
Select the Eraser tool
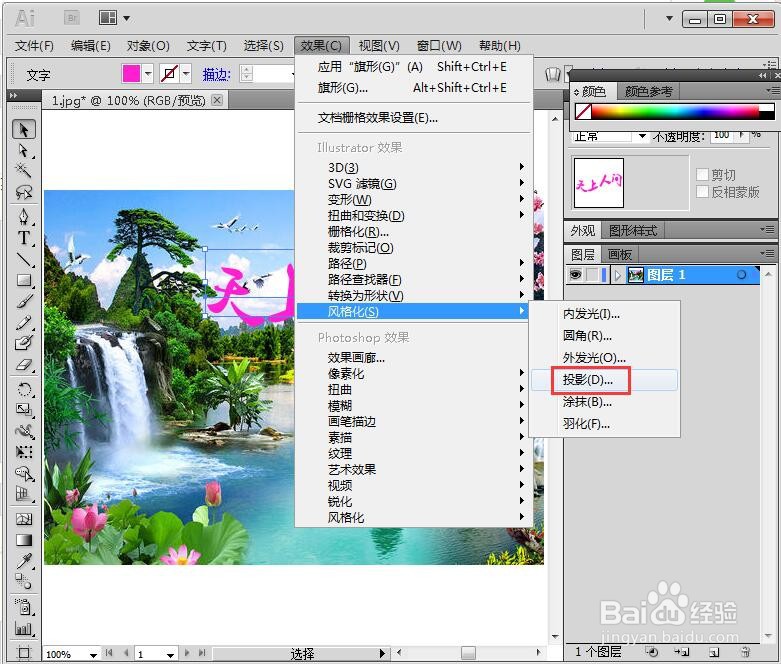coord(23,365)
